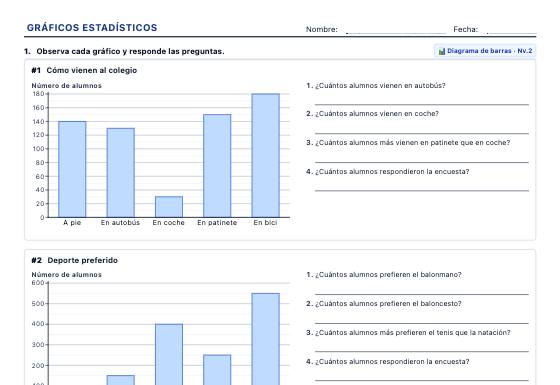560x385 pixels.
Task: Click the '100' y-axis value in chart 1
Action: (38, 149)
